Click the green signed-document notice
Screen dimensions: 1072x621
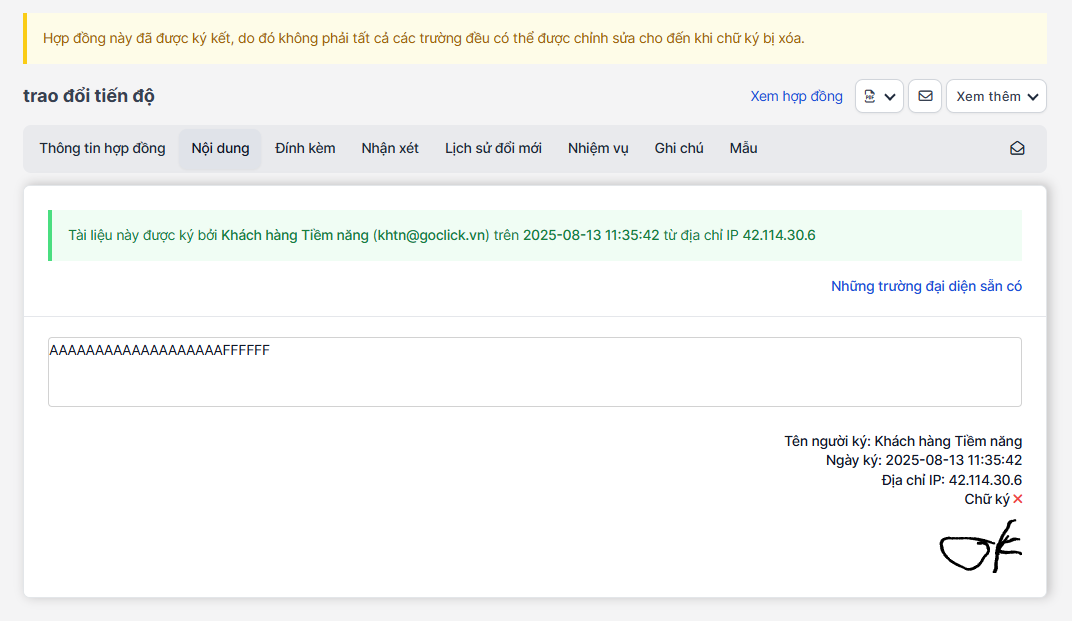(x=534, y=236)
